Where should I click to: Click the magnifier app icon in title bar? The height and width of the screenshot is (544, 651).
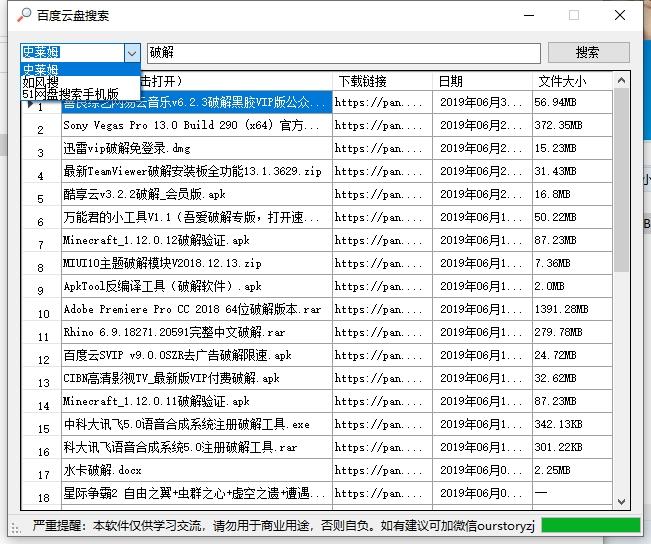click(24, 15)
